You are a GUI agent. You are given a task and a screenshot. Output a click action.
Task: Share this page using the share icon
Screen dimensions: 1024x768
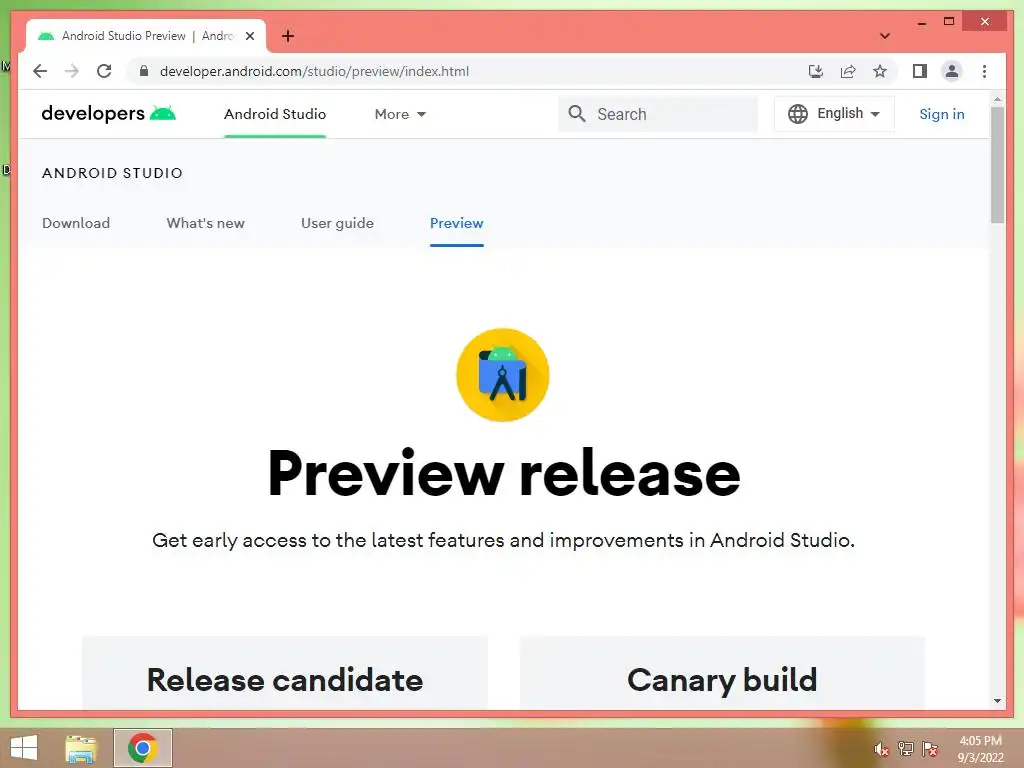tap(848, 71)
